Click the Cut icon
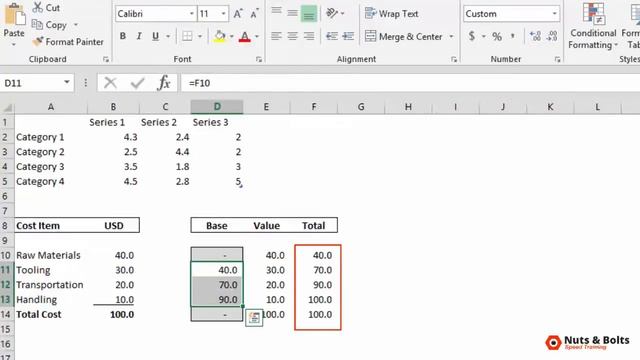This screenshot has width=640, height=360. [x=38, y=7]
